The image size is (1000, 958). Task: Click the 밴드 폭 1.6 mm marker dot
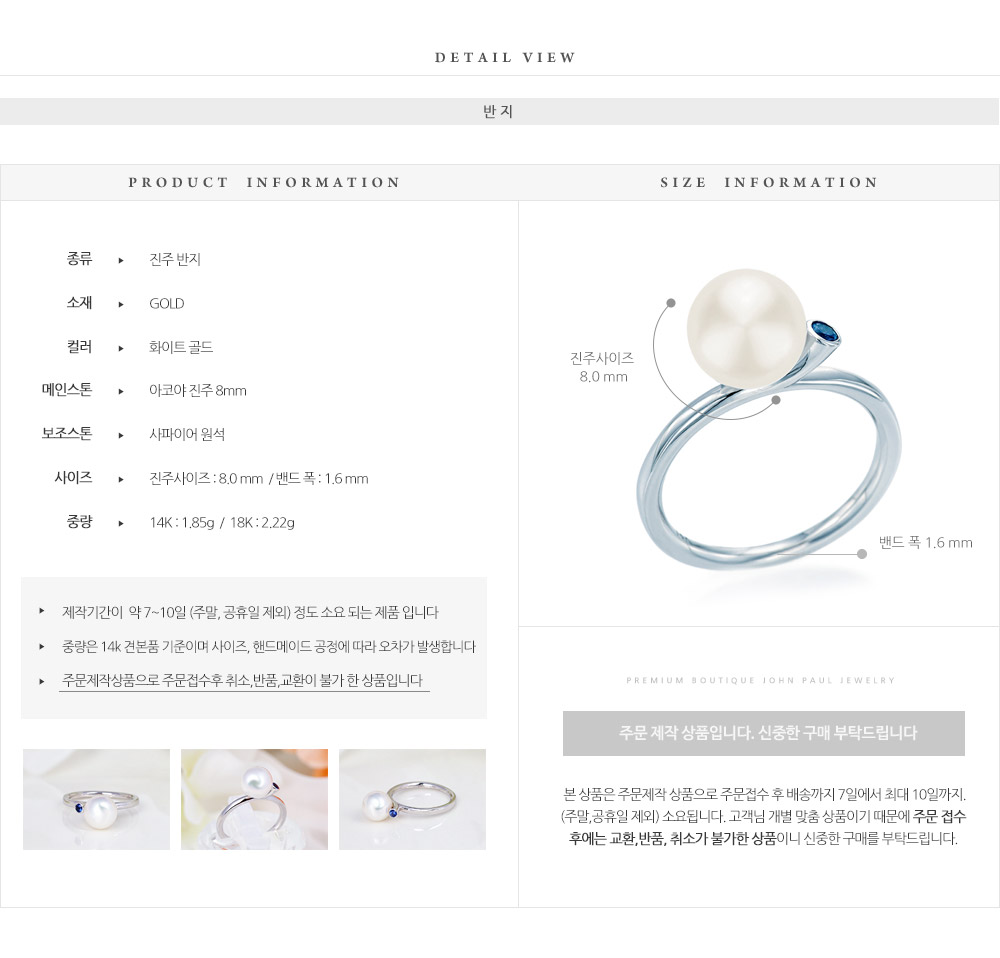[x=862, y=554]
